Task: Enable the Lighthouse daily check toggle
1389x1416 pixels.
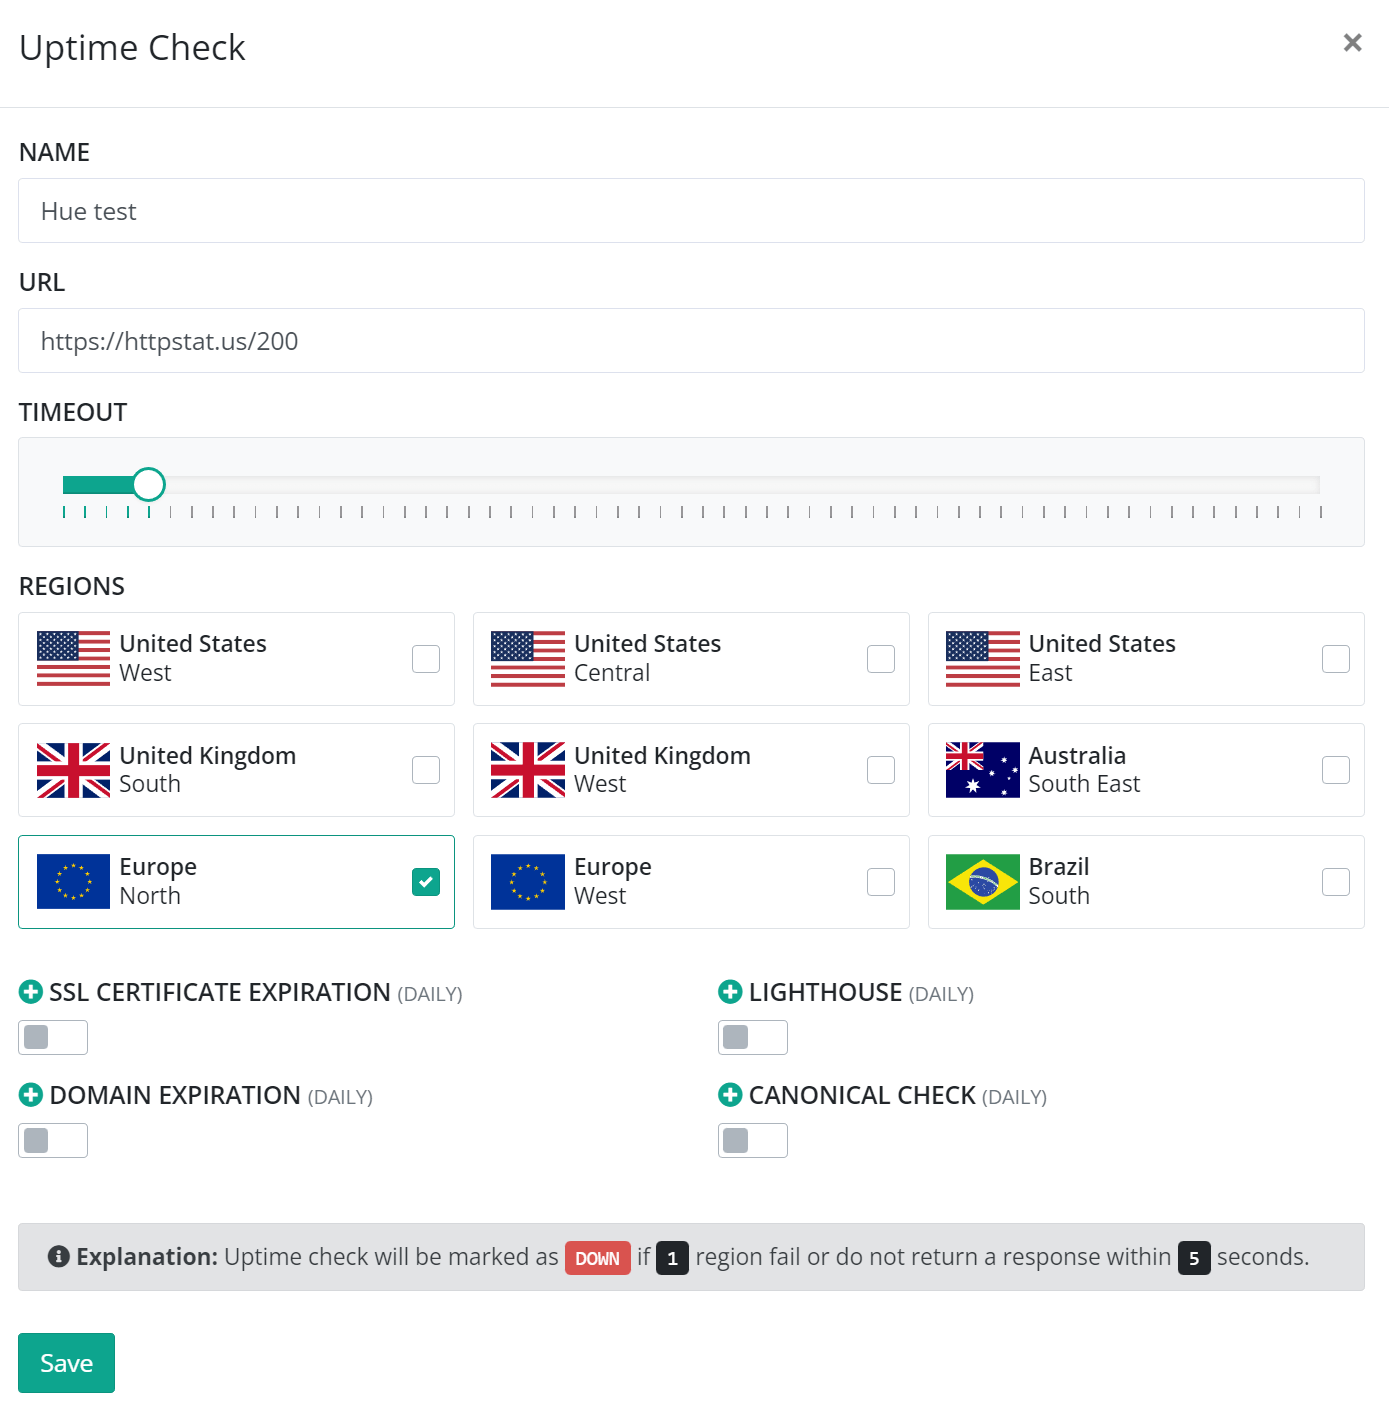Action: (x=752, y=1037)
